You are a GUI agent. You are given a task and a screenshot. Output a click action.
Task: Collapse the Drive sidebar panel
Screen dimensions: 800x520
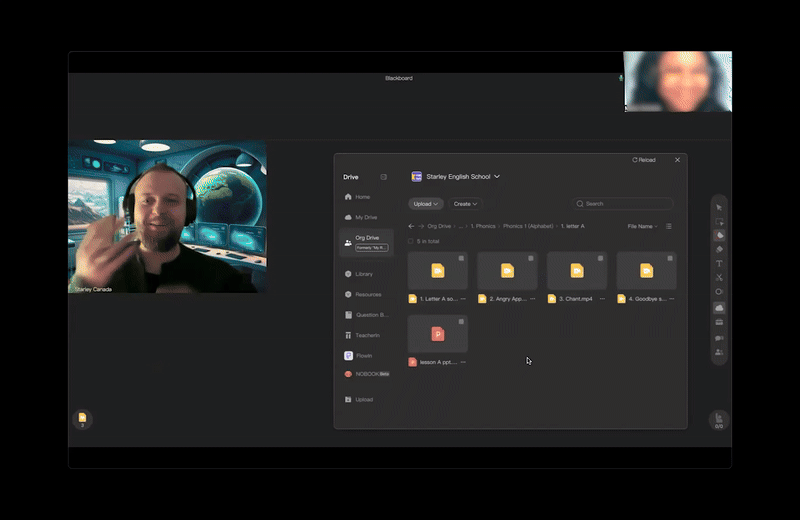(x=384, y=177)
